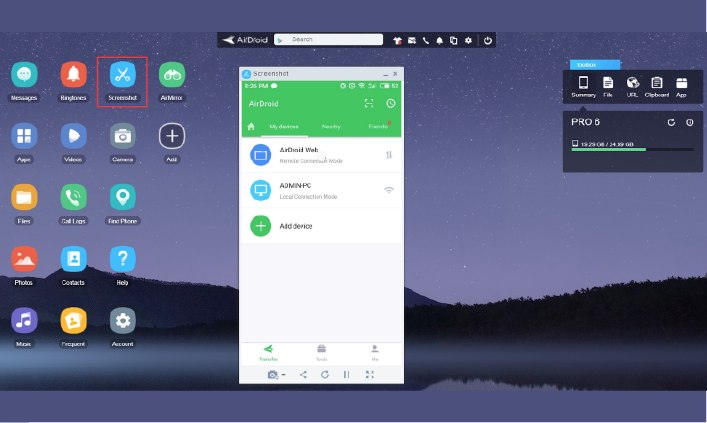
Task: Click the AirDroid logo in top bar
Action: [x=245, y=40]
